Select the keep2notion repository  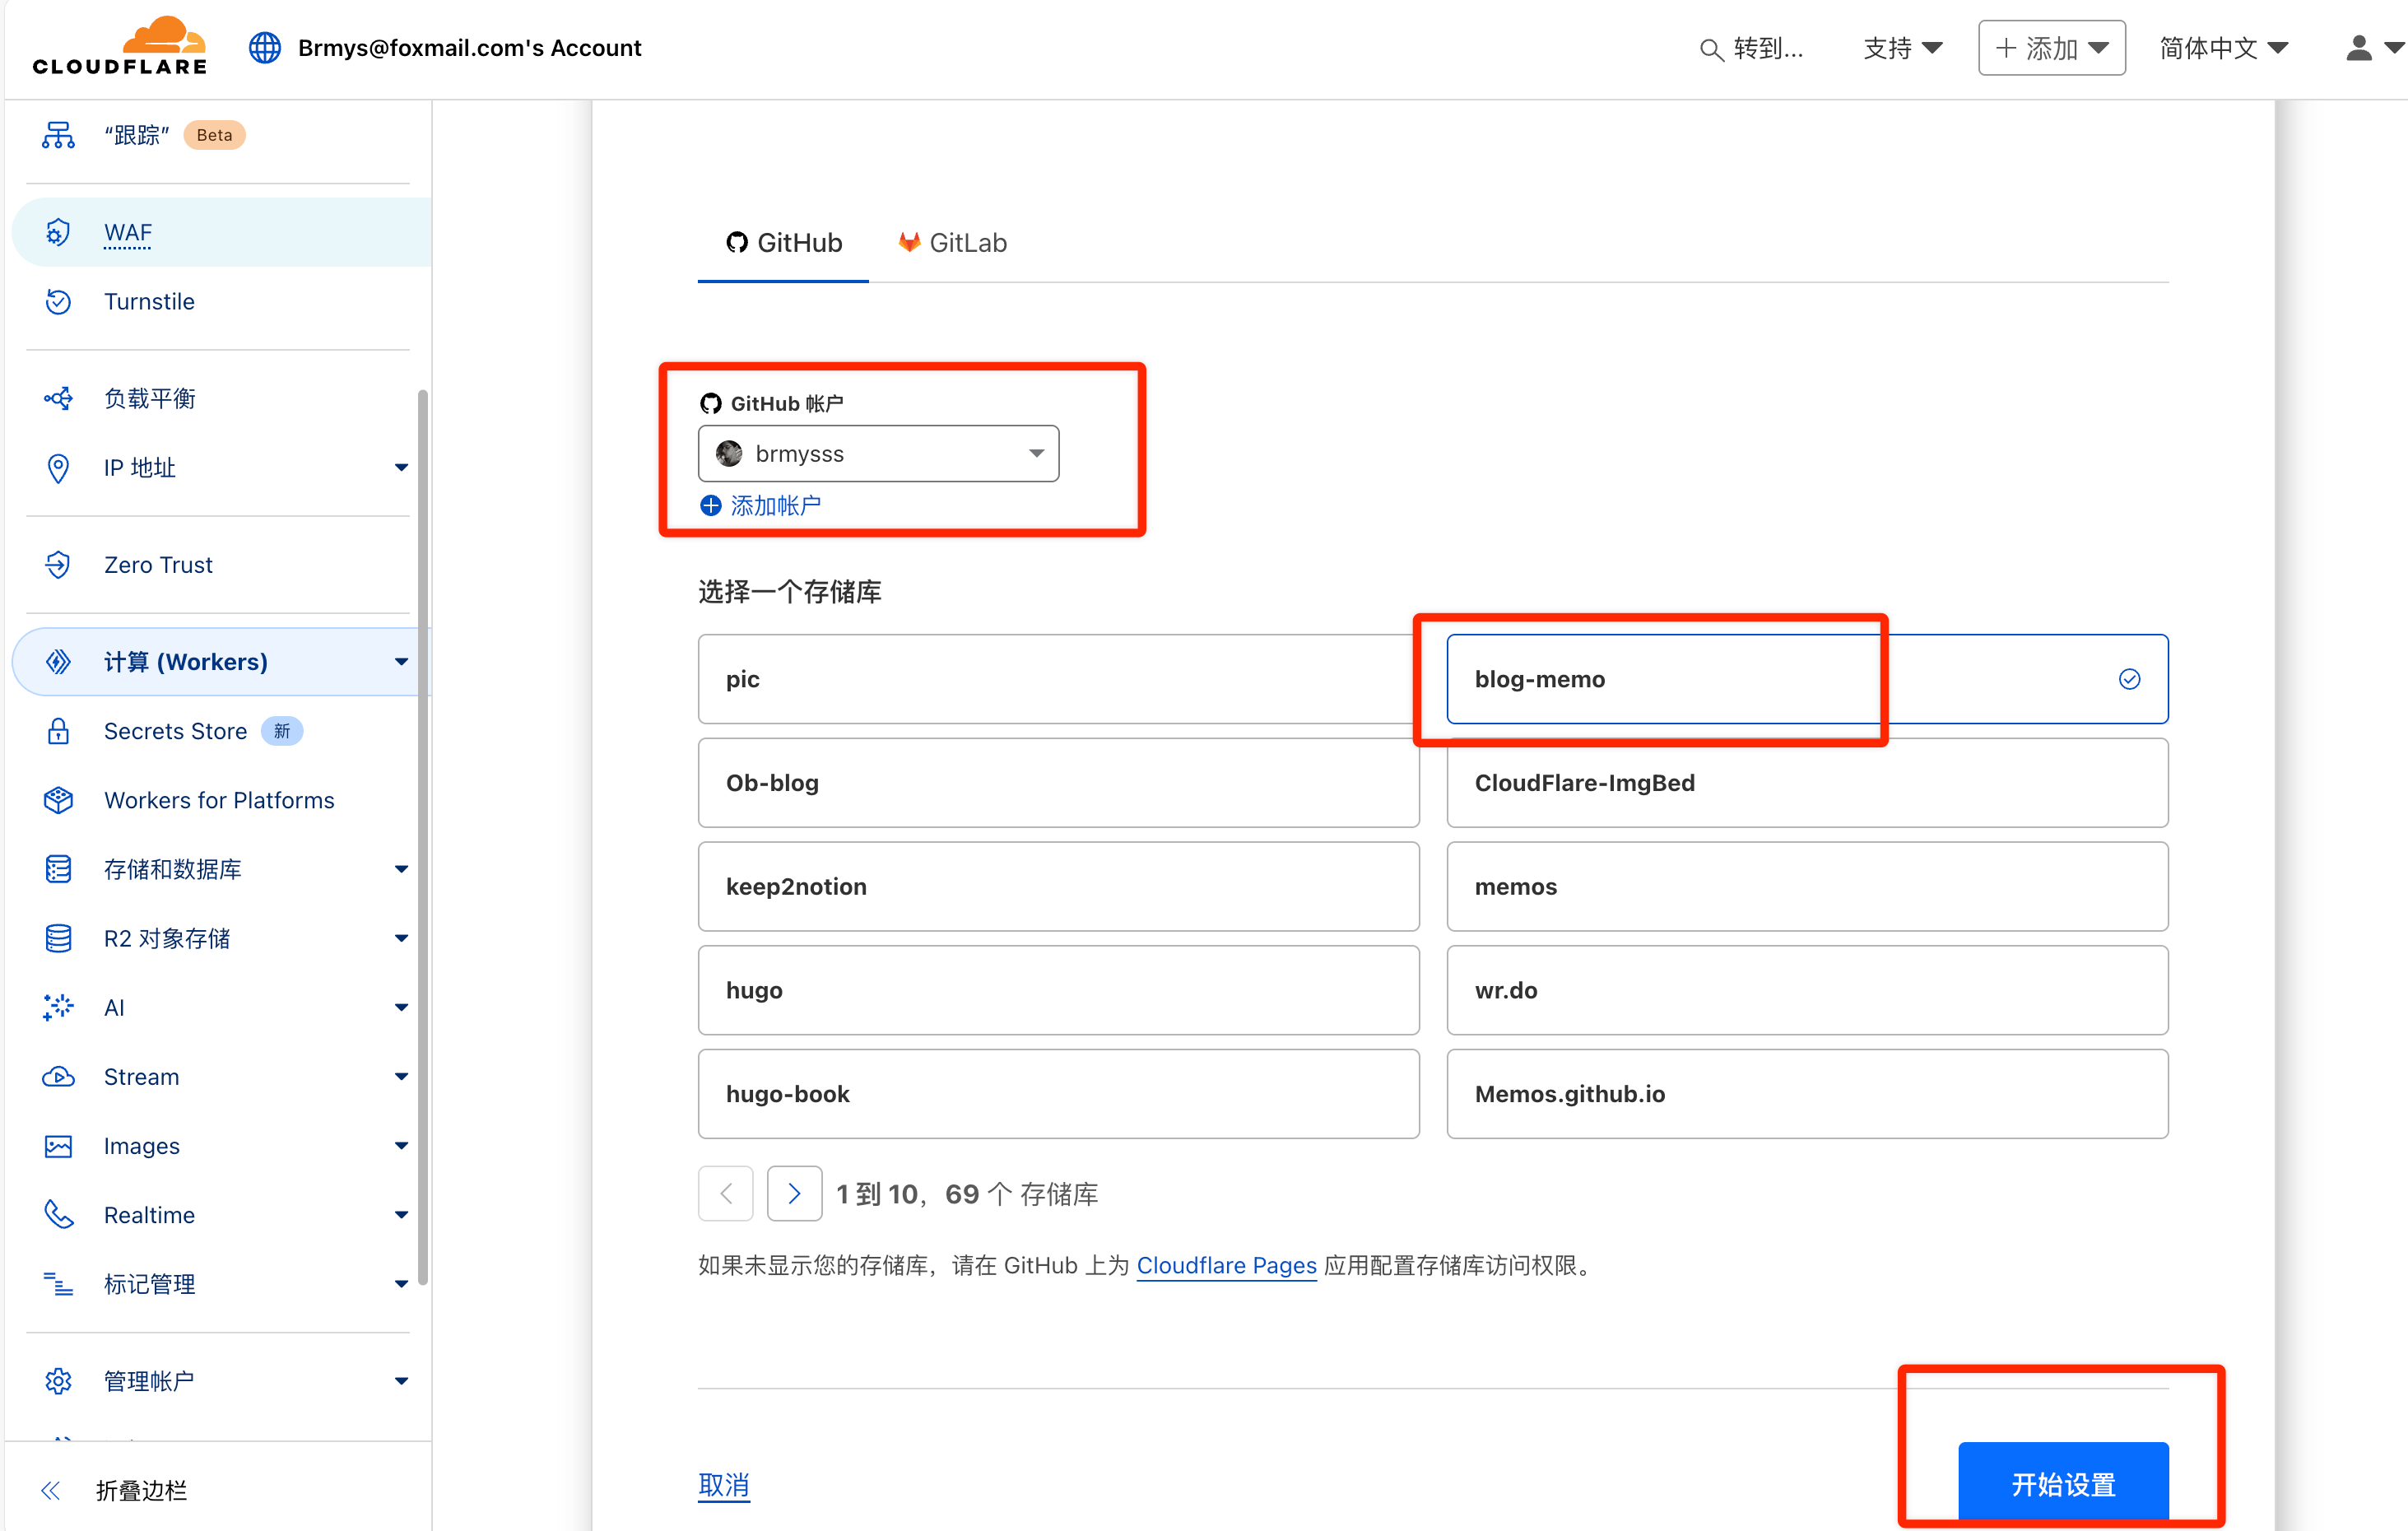click(x=1058, y=887)
